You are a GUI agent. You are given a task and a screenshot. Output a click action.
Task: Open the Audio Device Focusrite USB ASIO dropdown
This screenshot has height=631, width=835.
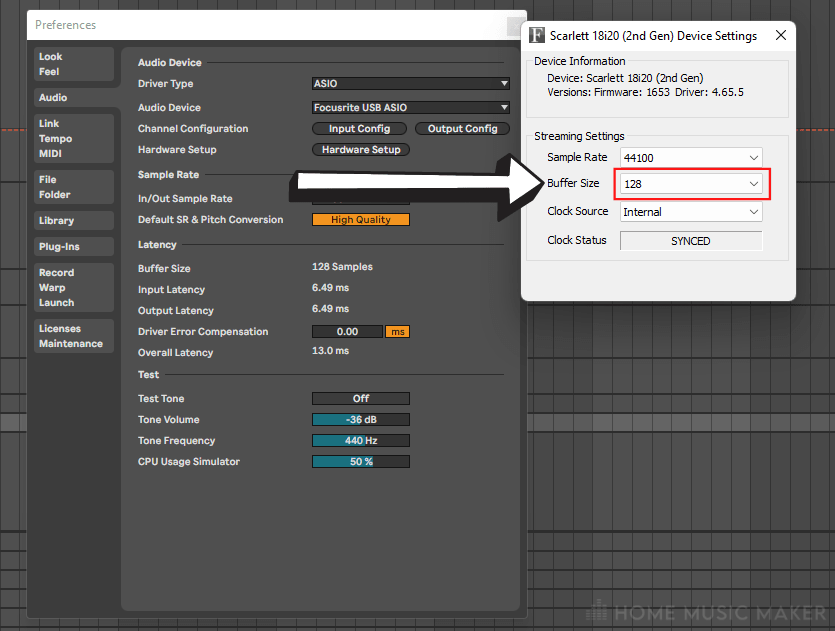[411, 108]
